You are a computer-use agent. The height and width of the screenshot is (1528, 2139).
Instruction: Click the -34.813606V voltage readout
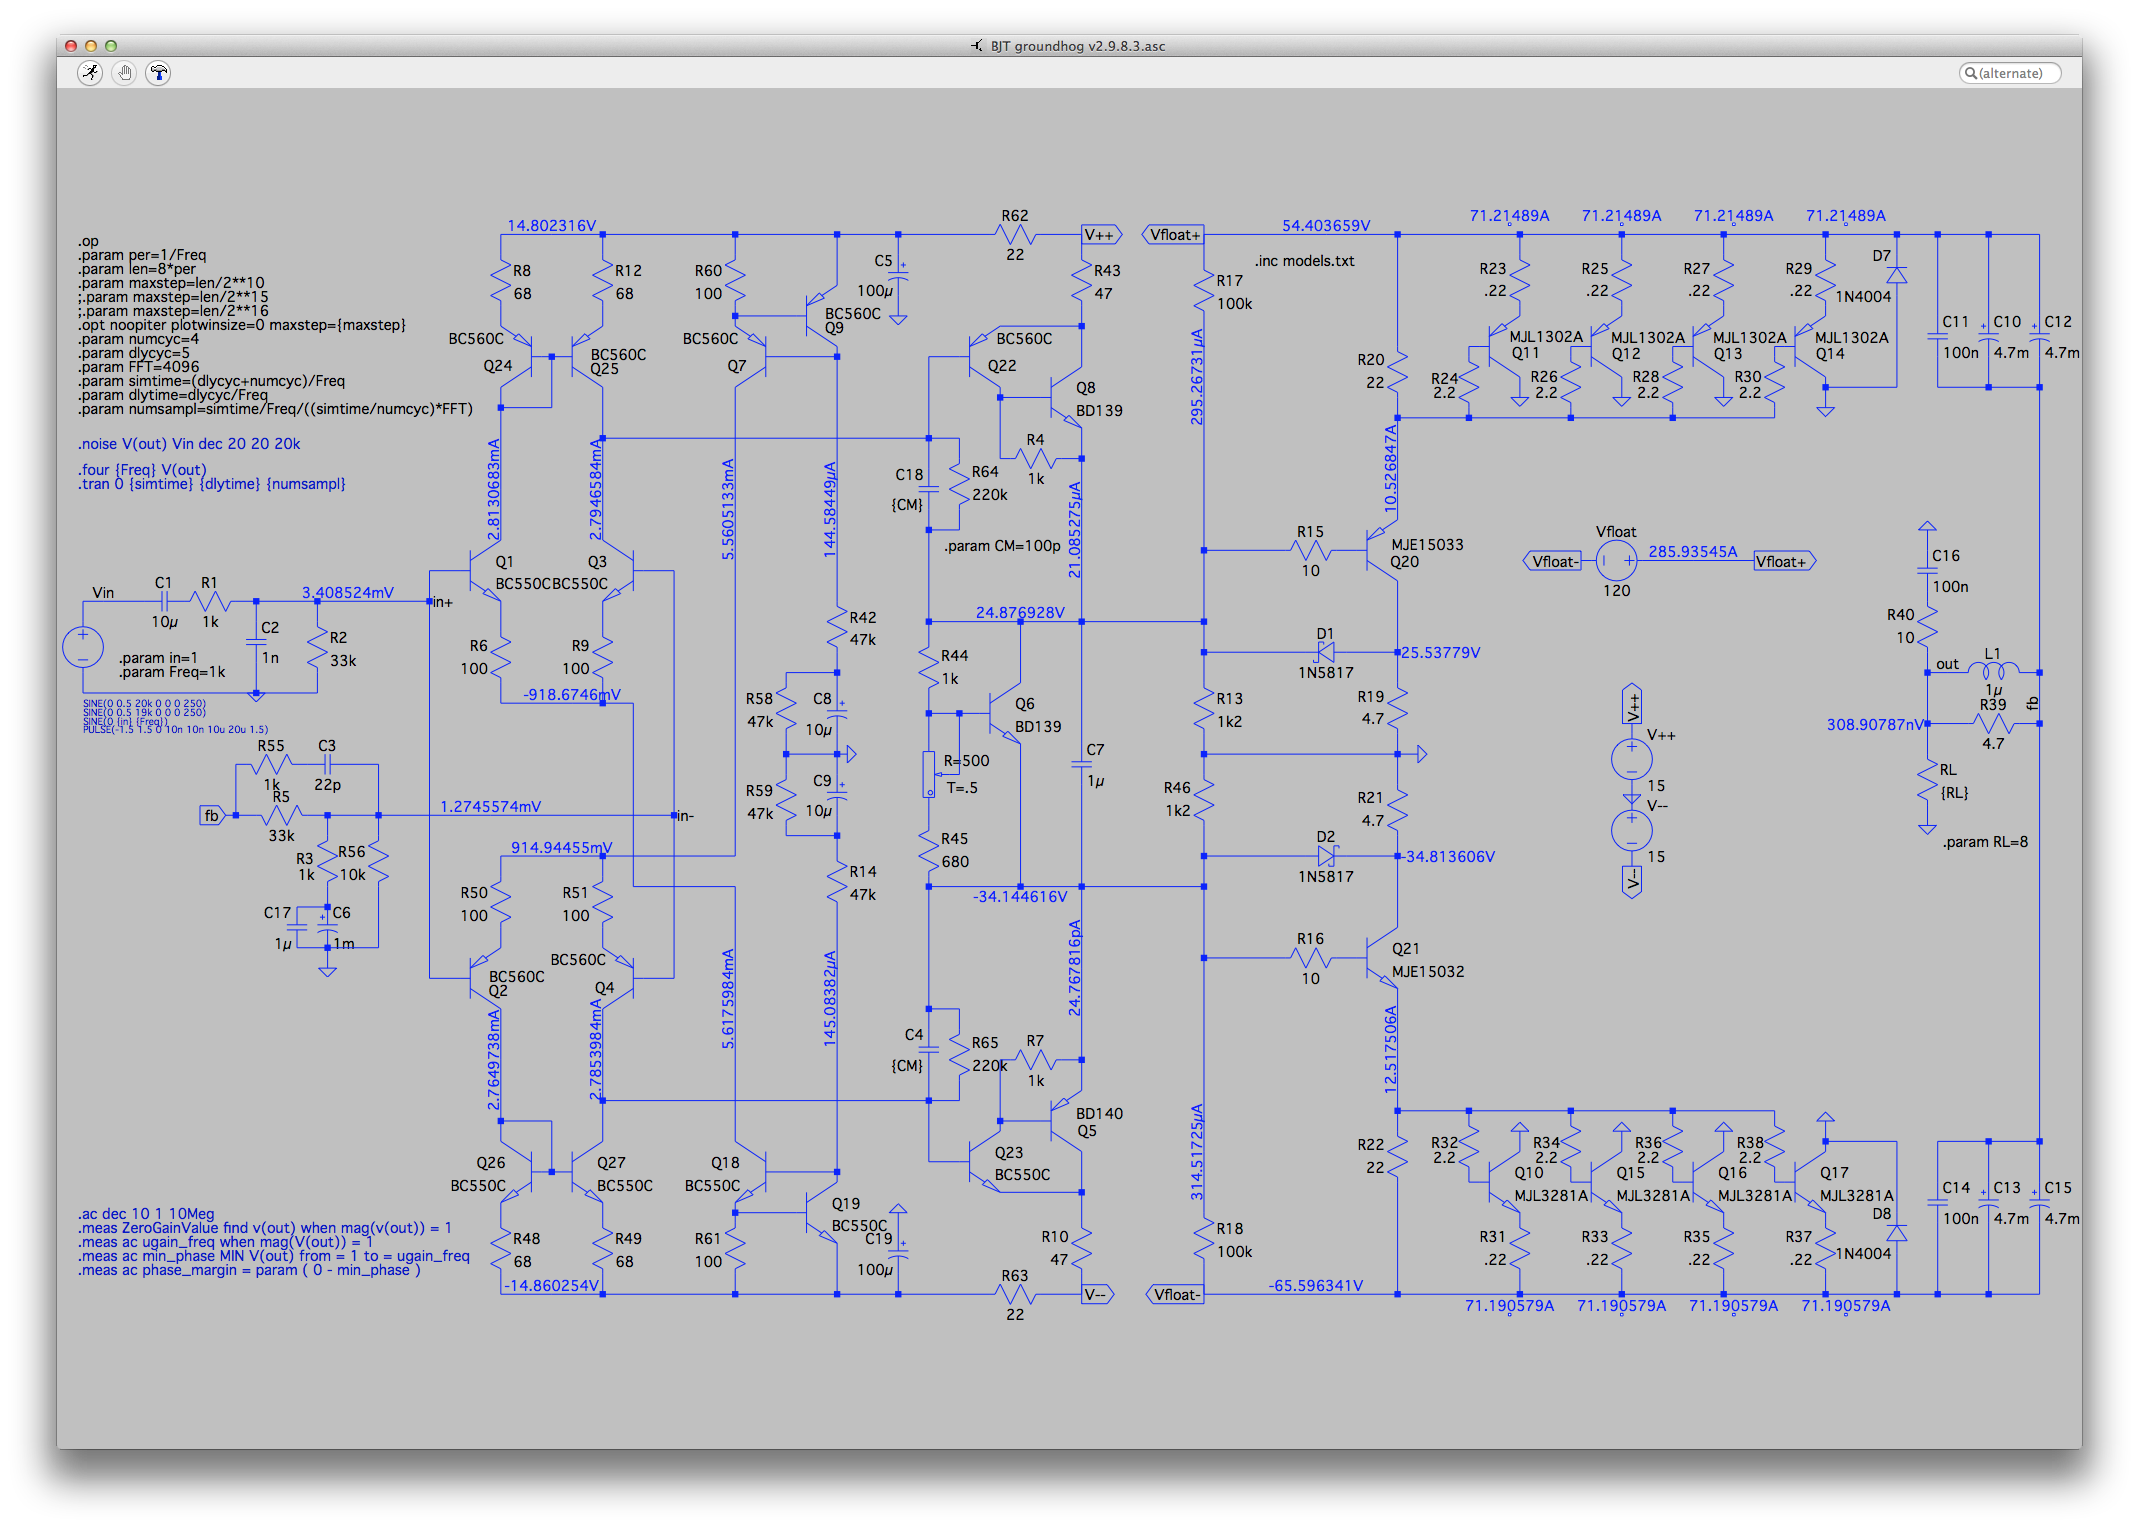(x=1448, y=856)
